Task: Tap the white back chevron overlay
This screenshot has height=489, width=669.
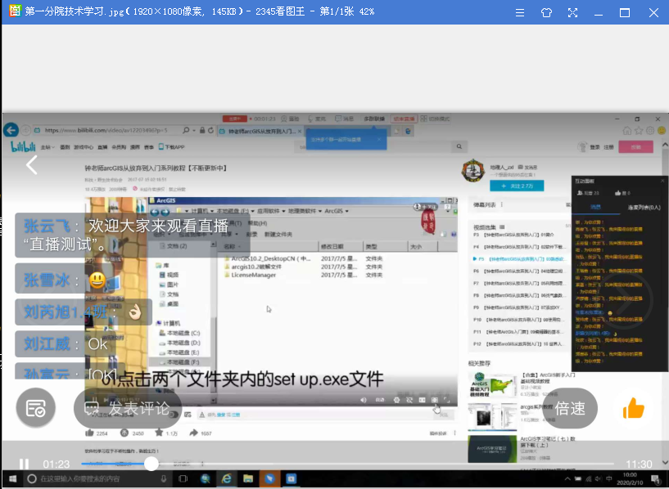Action: (x=32, y=165)
